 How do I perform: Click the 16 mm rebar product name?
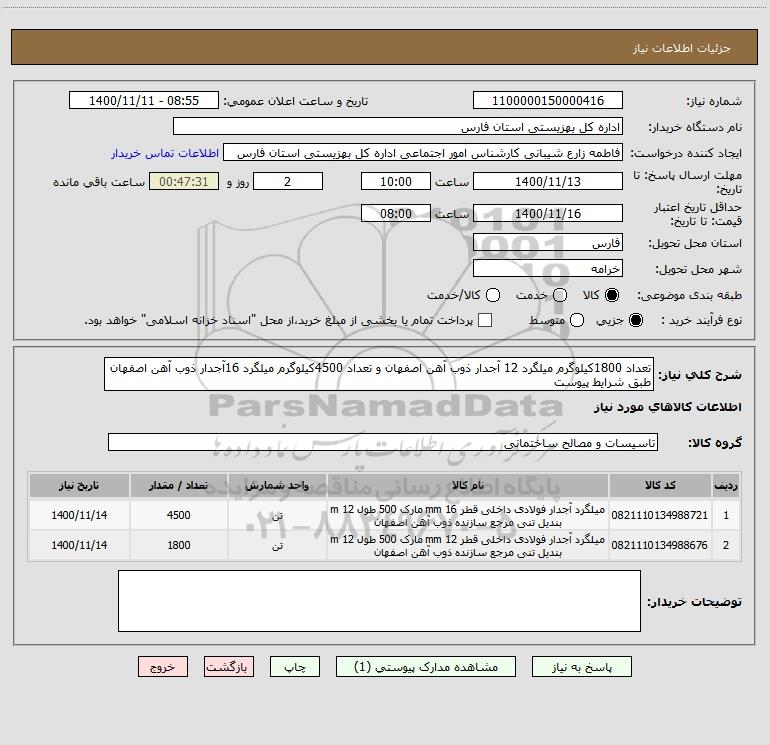tap(468, 515)
